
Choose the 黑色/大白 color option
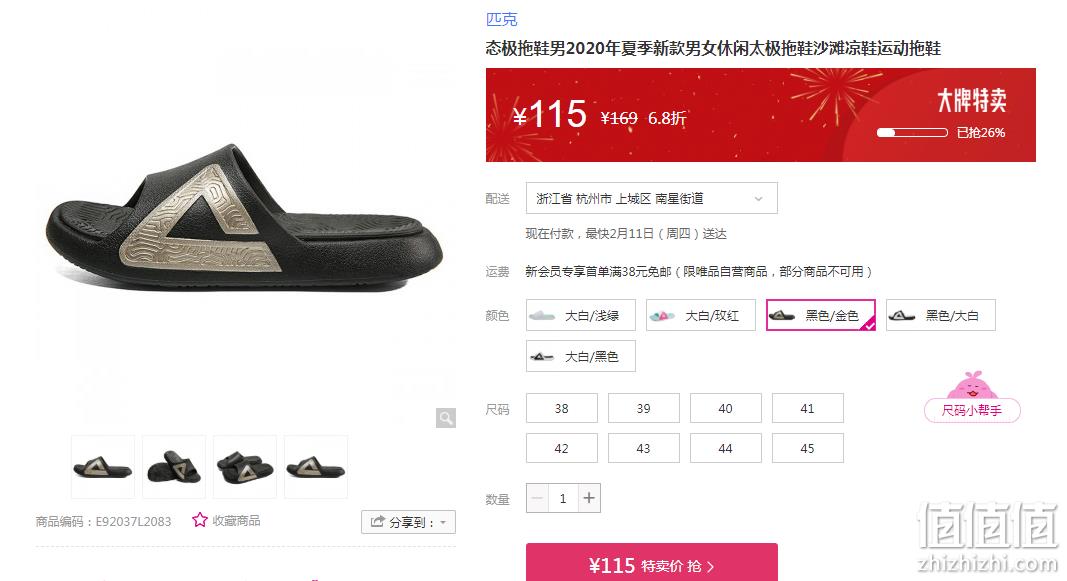pos(940,316)
